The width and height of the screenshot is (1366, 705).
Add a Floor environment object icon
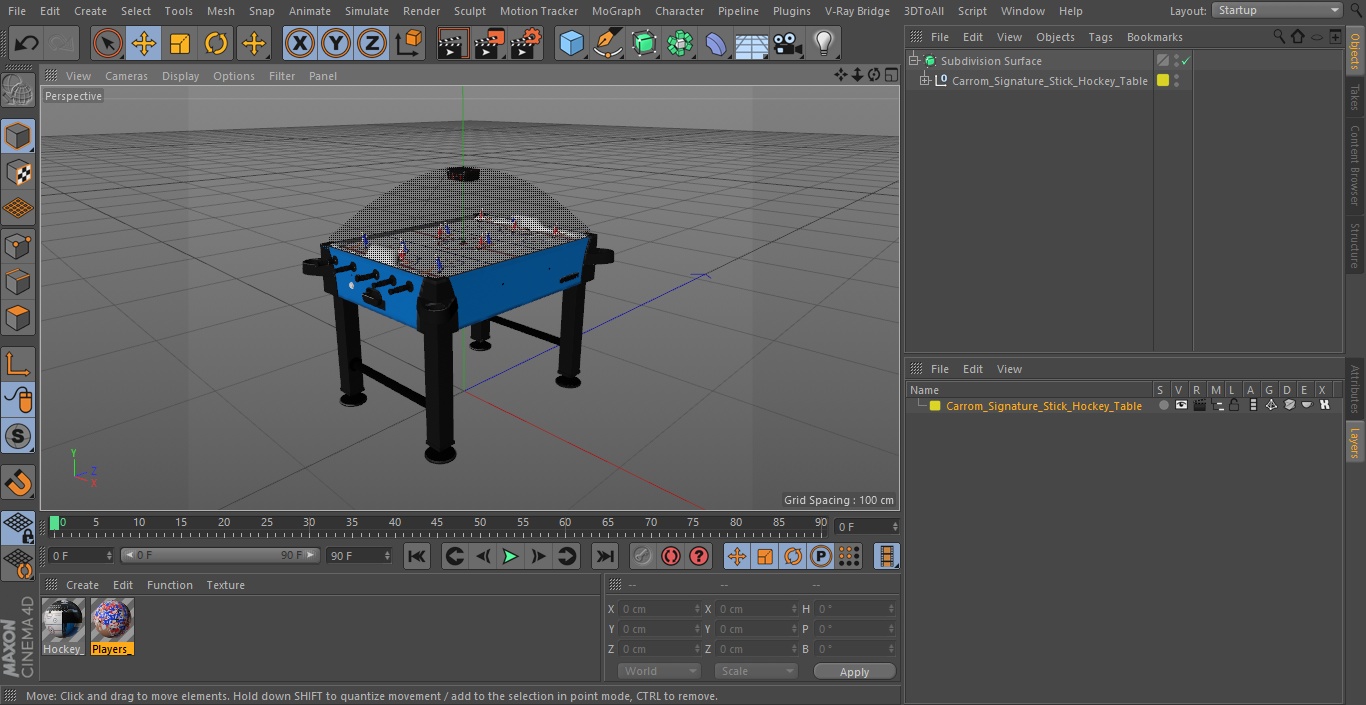752,43
